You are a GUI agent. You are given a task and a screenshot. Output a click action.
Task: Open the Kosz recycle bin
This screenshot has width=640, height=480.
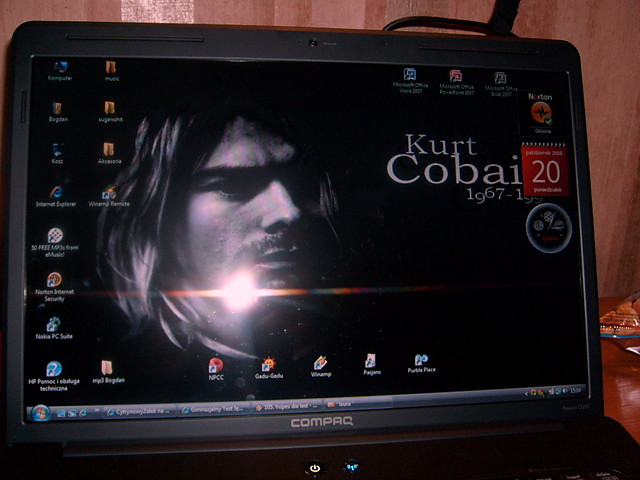click(57, 153)
